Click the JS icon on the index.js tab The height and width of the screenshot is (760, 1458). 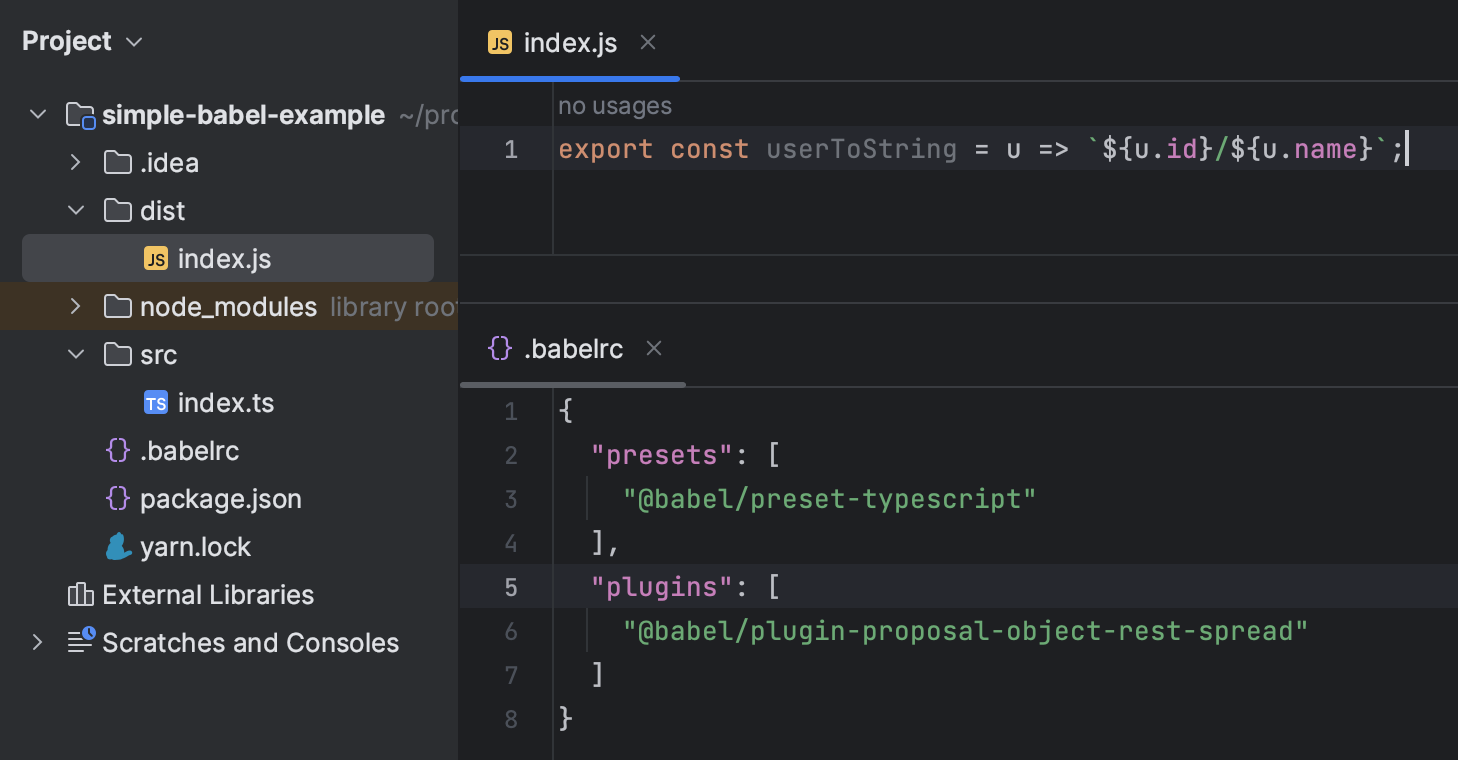pyautogui.click(x=499, y=43)
